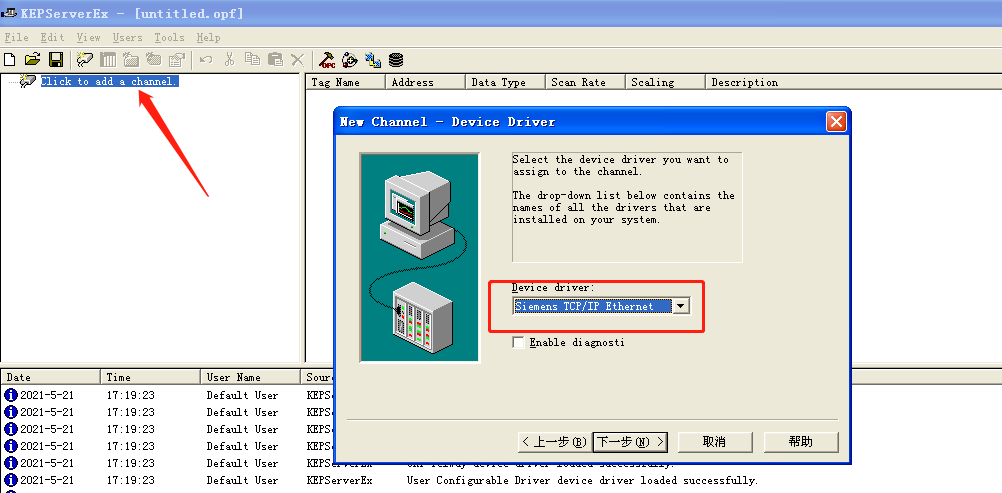Click the 上一步 (Back) button
The image size is (1002, 493).
coord(553,441)
